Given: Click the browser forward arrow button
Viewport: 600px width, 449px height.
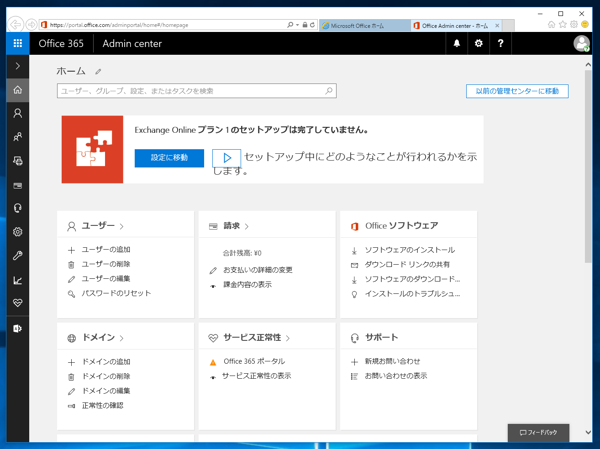Looking at the screenshot, I should coord(31,25).
